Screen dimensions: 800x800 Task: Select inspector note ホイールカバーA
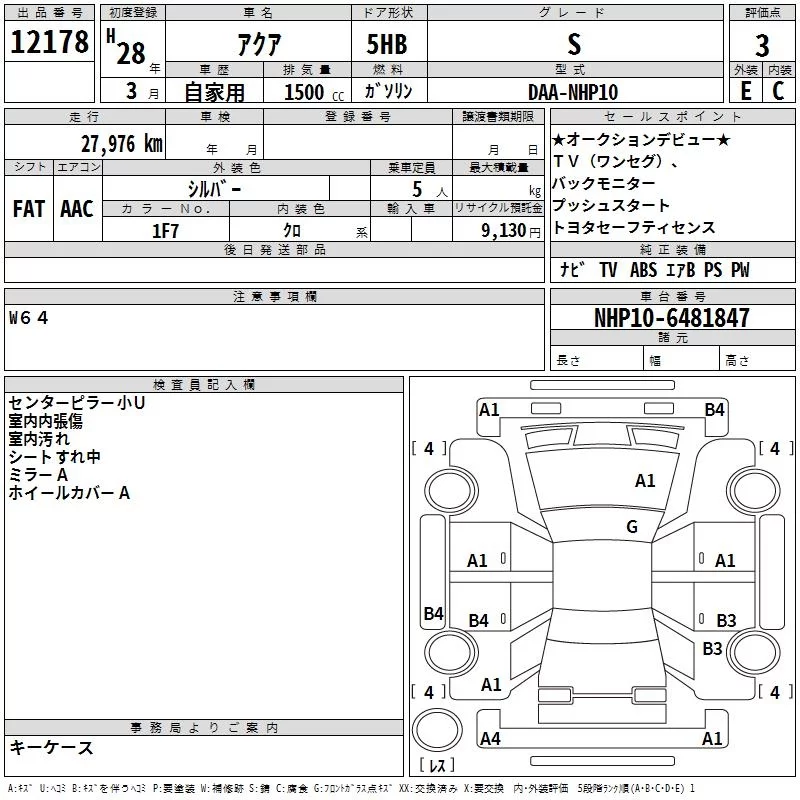[69, 492]
